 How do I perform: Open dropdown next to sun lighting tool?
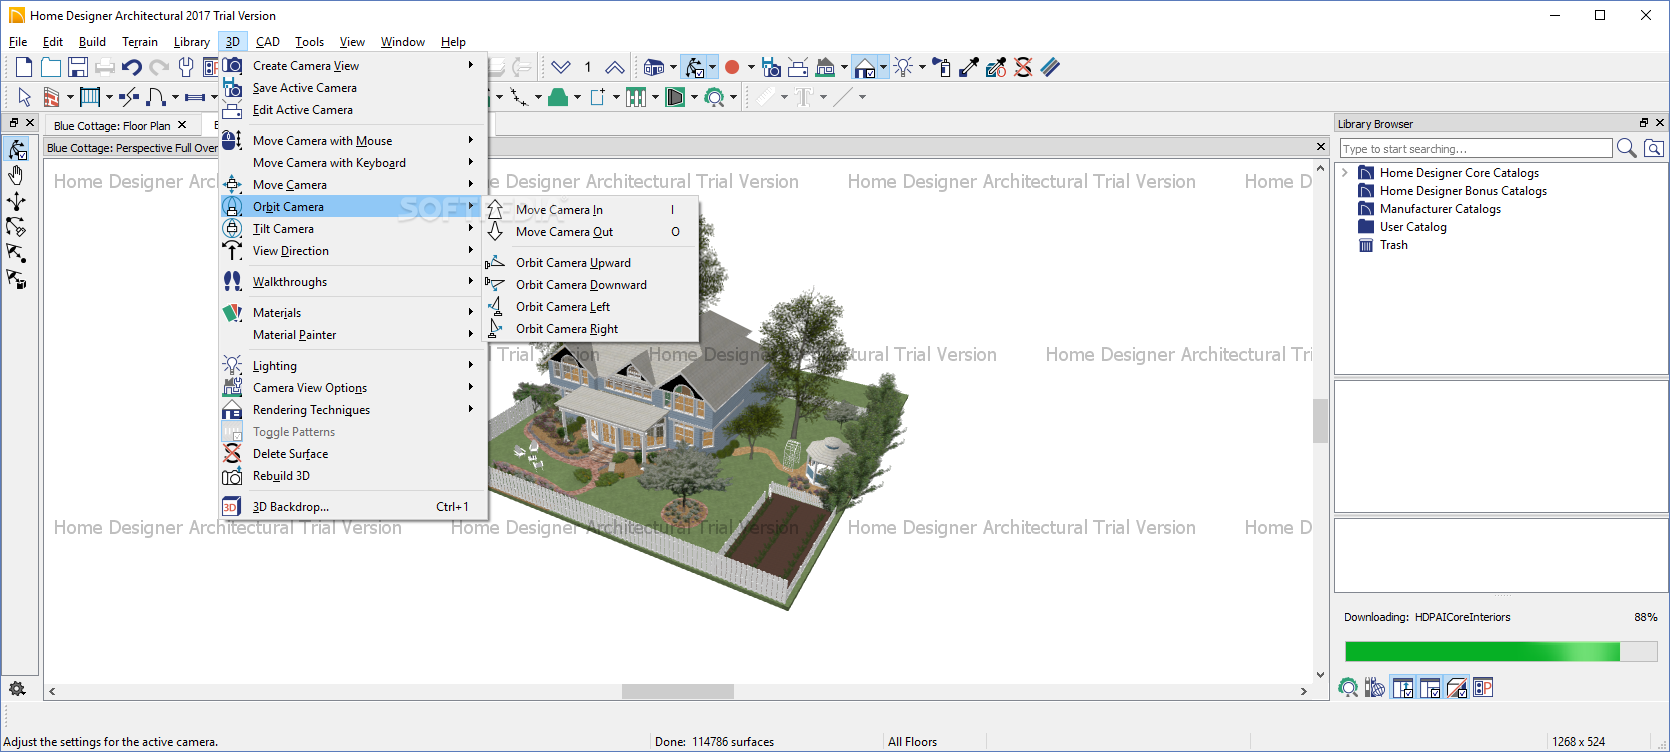coord(922,67)
